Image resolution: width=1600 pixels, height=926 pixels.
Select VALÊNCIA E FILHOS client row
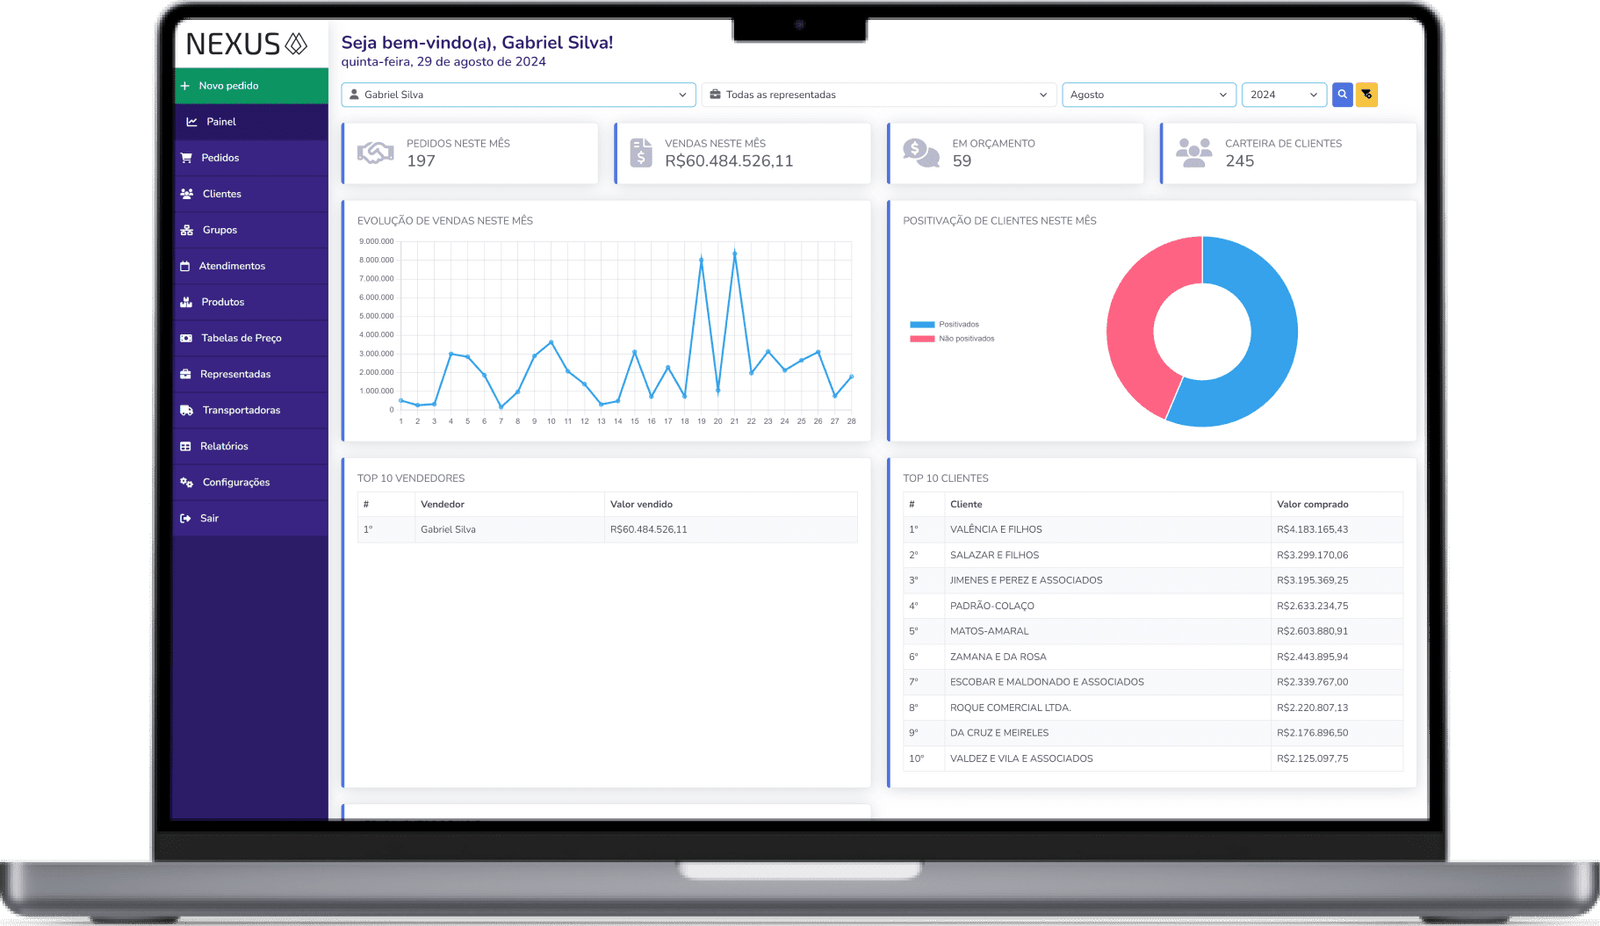coord(996,530)
